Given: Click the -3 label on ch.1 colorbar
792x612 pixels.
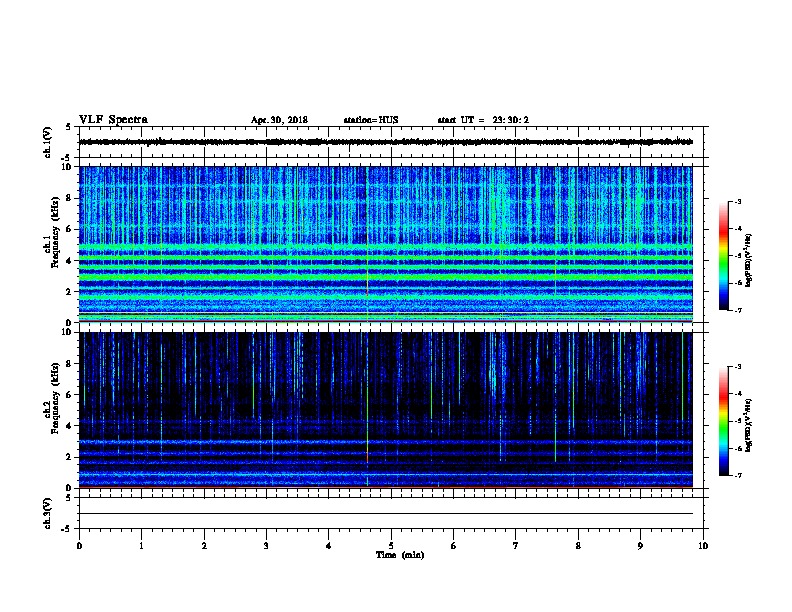Looking at the screenshot, I should point(737,202).
